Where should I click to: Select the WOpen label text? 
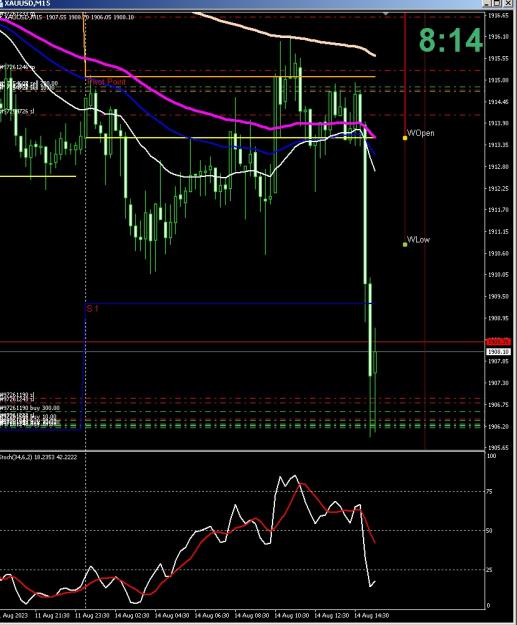[x=421, y=133]
